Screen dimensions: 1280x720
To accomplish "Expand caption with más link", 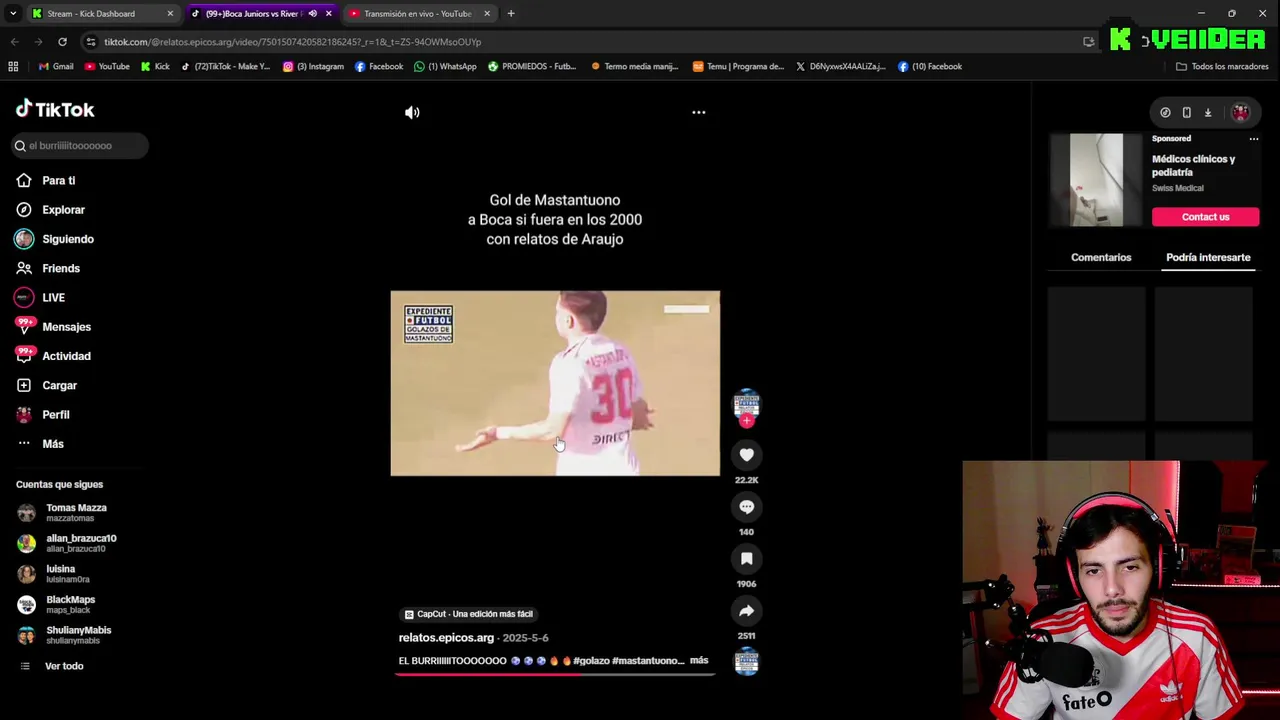I will click(x=699, y=660).
